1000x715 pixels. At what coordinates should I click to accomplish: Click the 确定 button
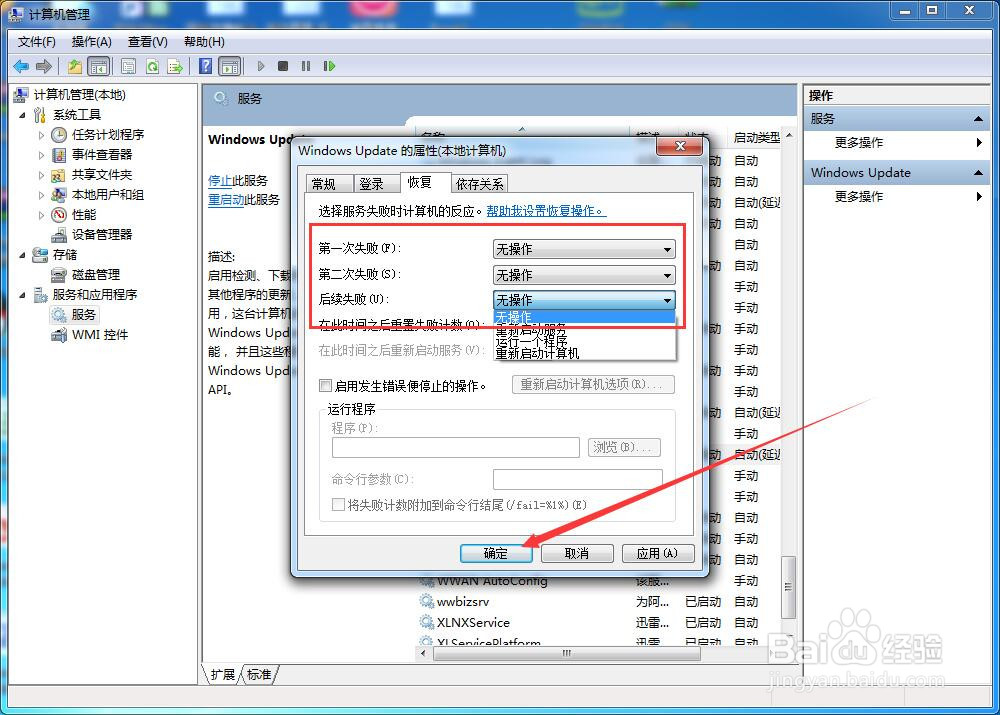(x=496, y=553)
